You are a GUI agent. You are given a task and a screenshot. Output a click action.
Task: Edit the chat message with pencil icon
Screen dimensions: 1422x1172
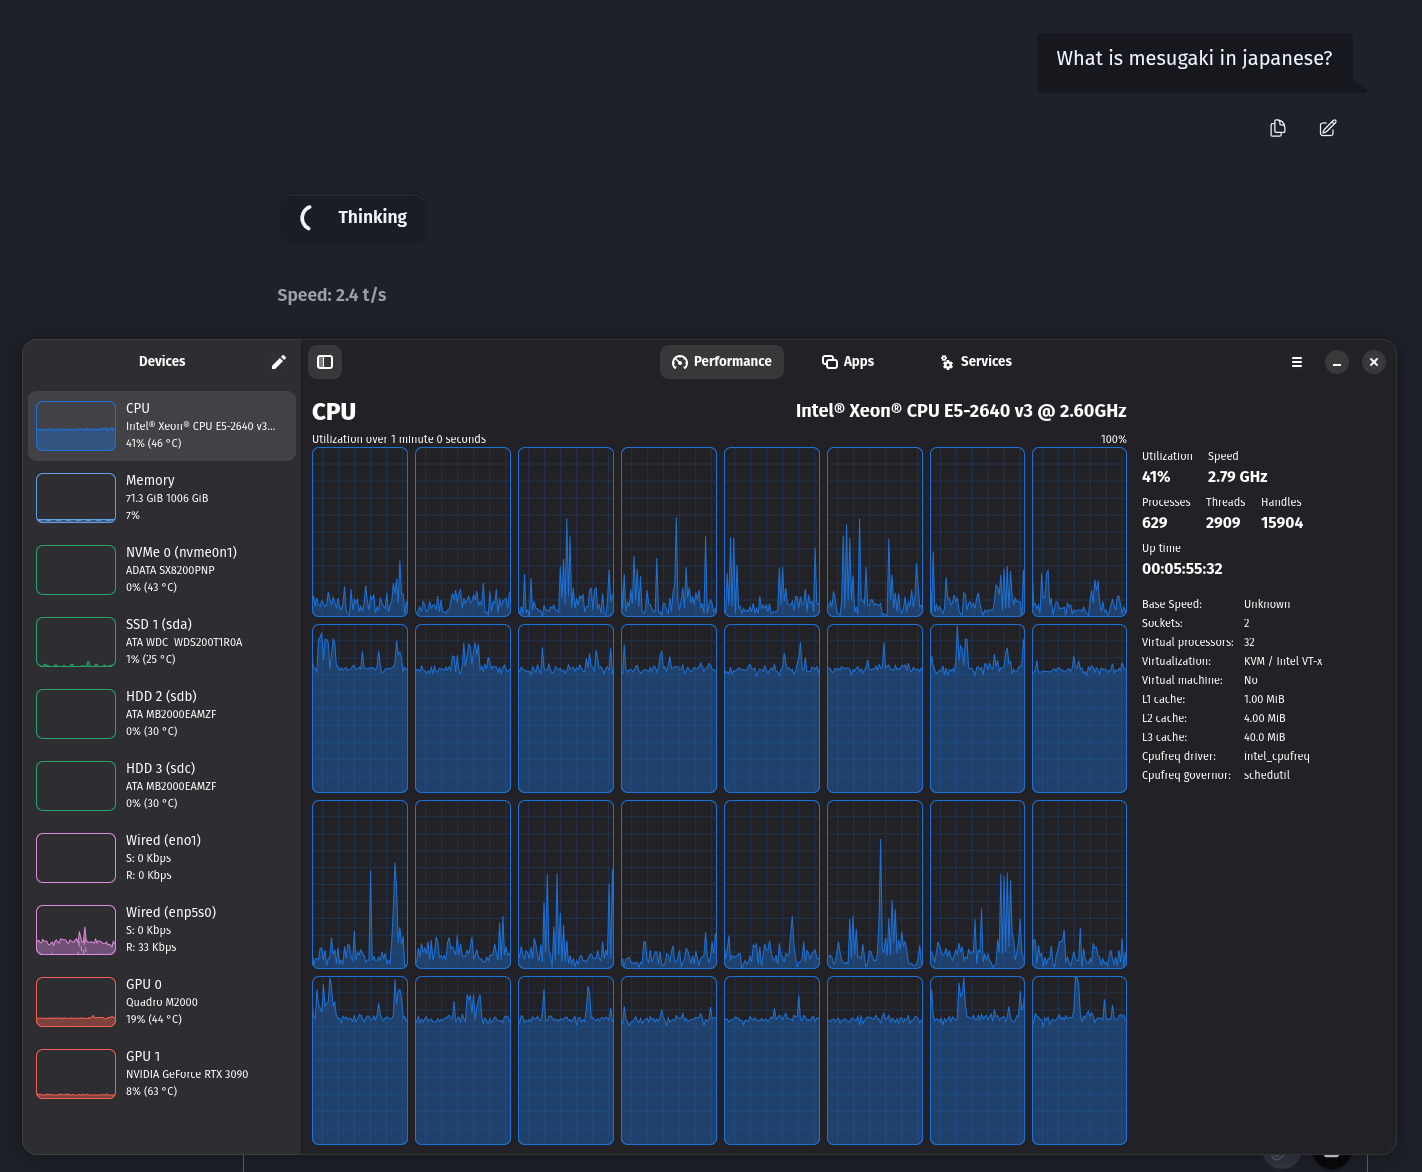click(1328, 128)
